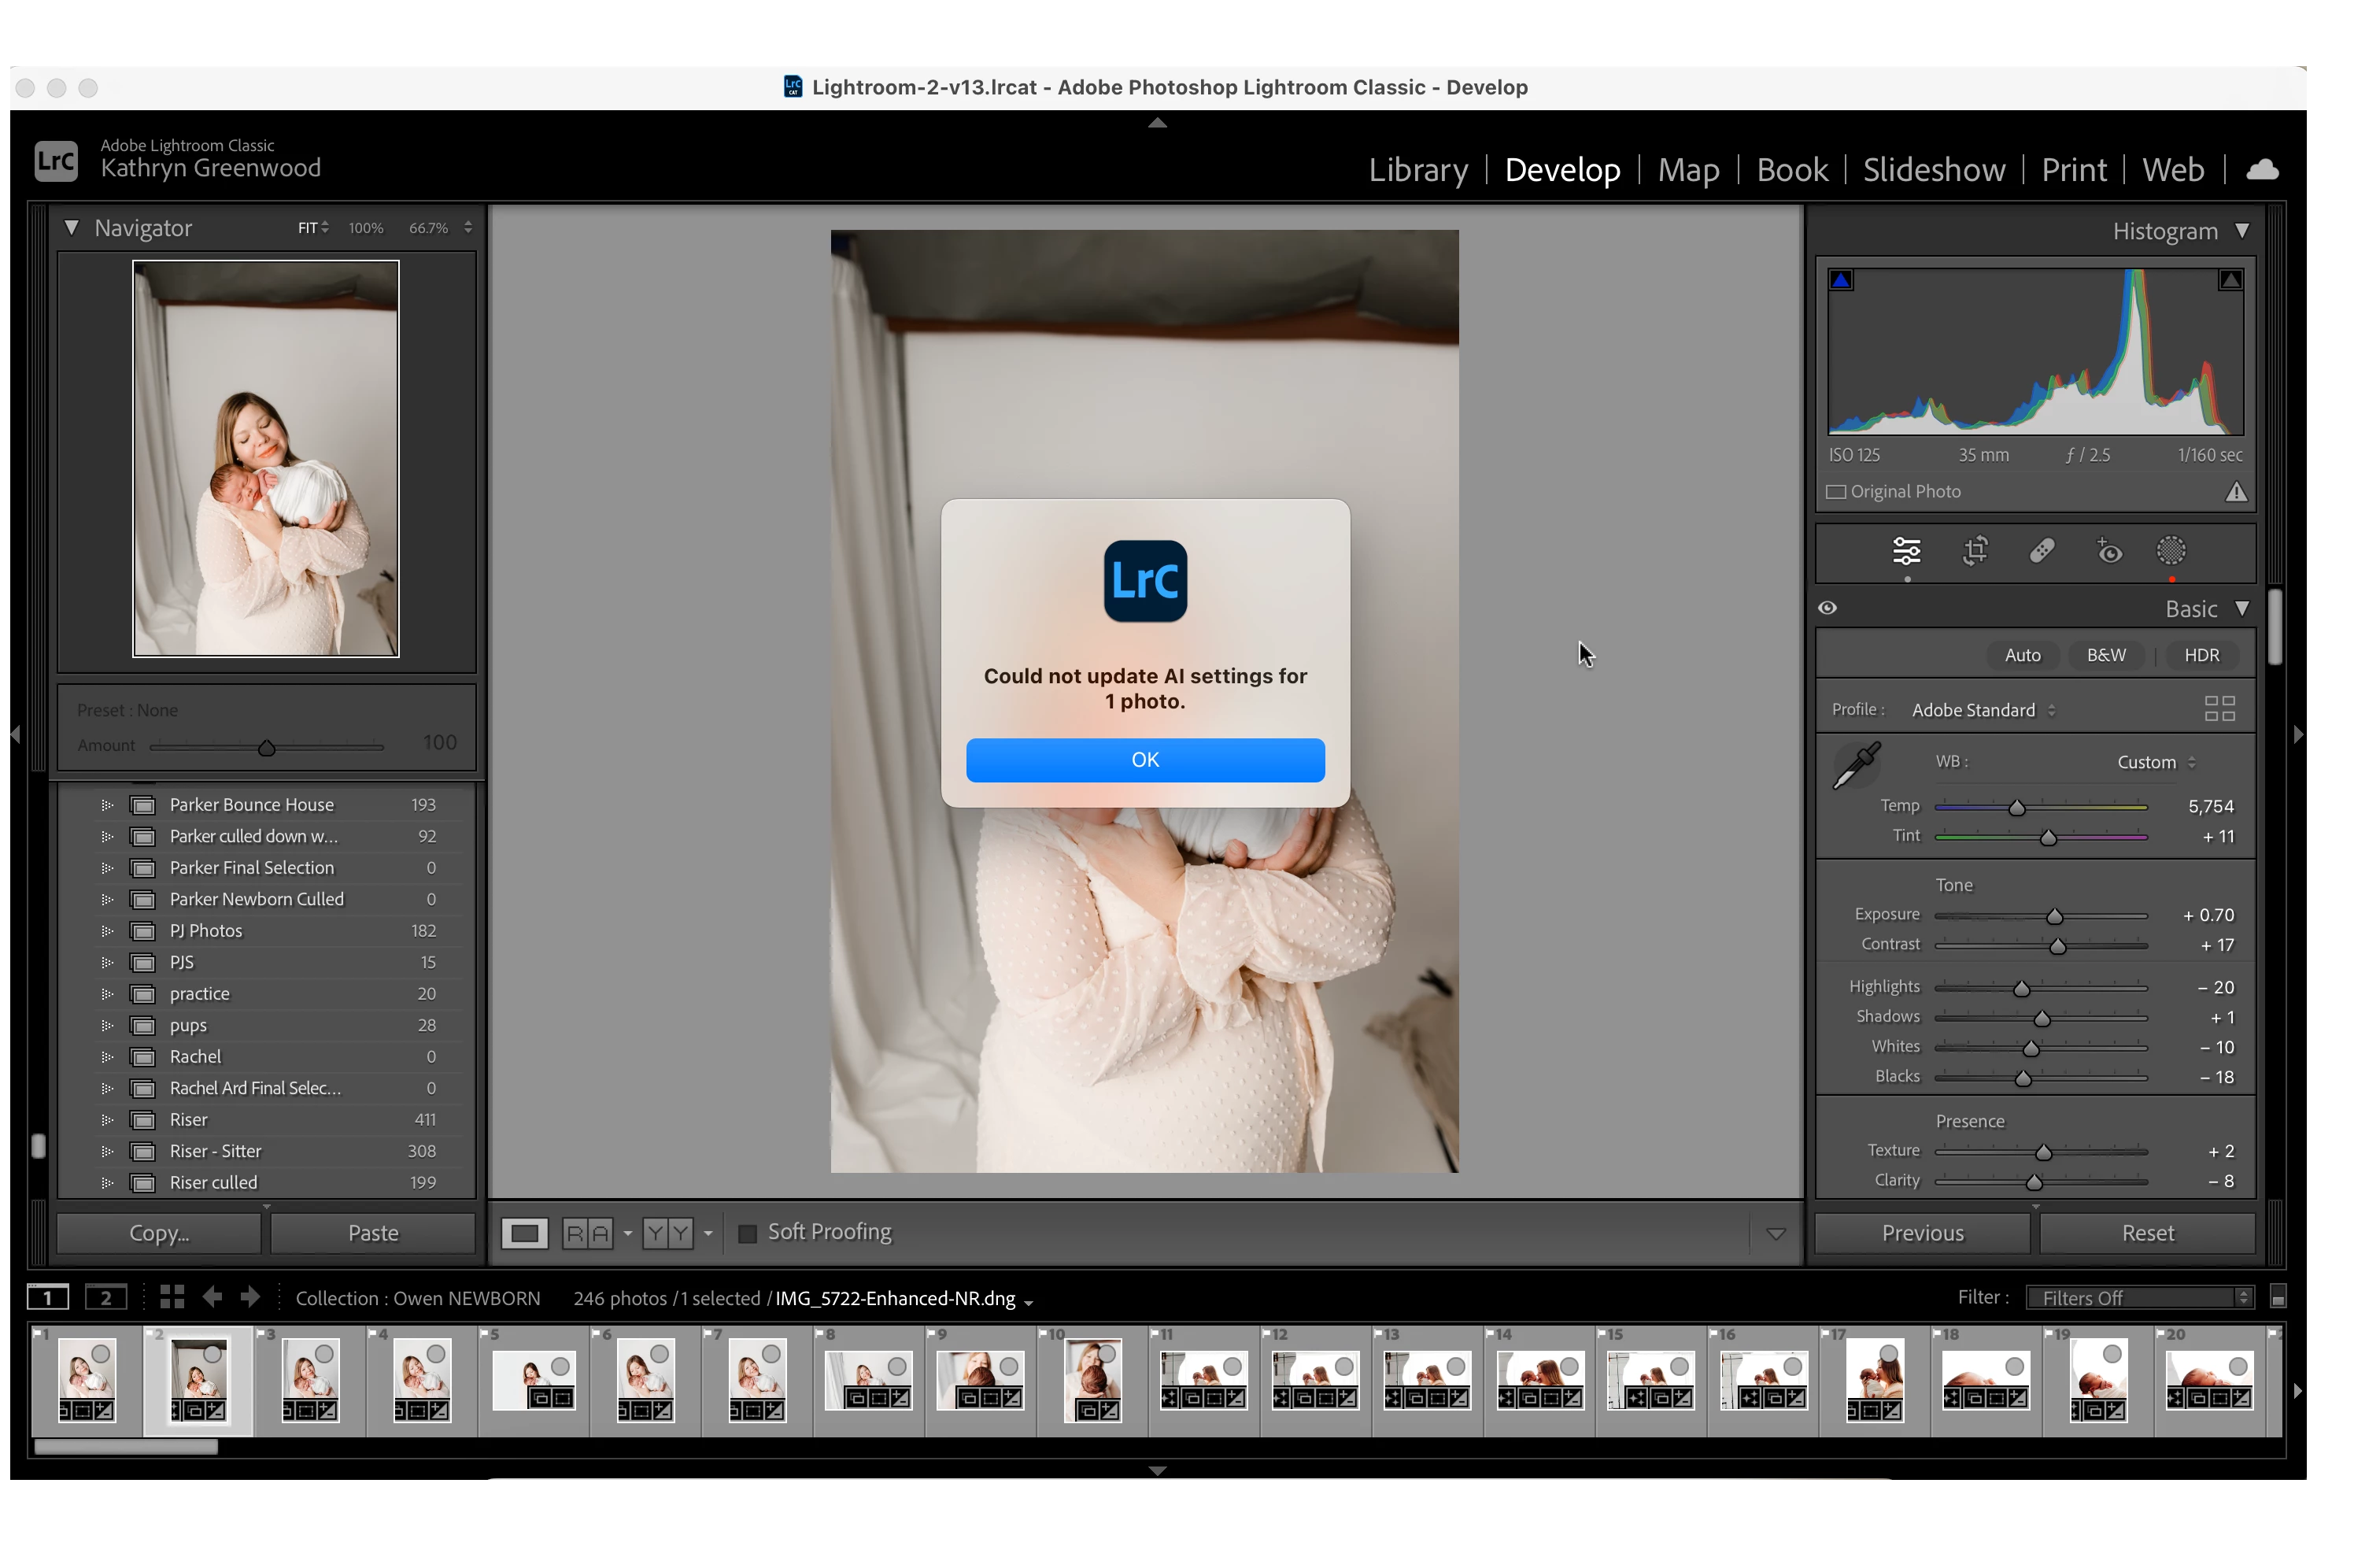Open cloud sync status icon
This screenshot has height=1546, width=2380.
tap(2262, 170)
